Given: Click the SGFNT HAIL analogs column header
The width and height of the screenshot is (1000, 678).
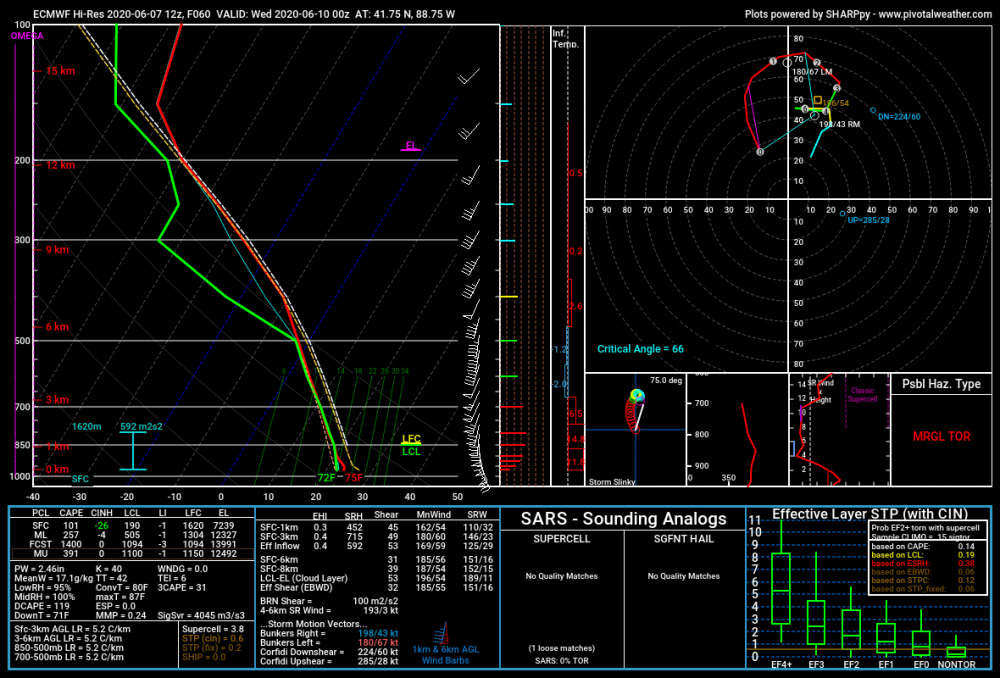Looking at the screenshot, I should [x=684, y=539].
